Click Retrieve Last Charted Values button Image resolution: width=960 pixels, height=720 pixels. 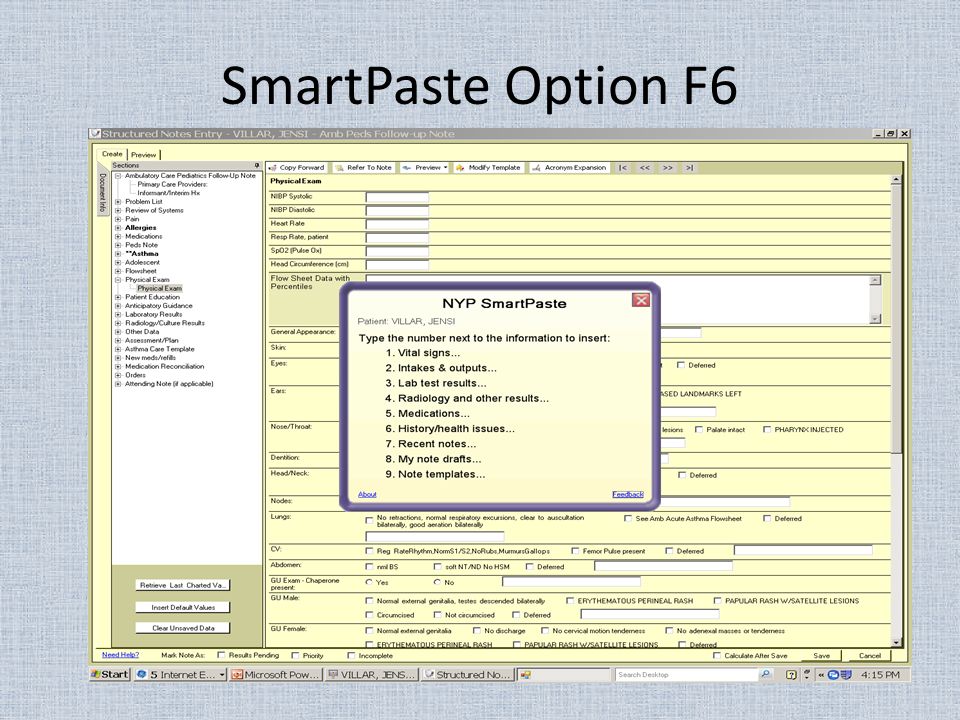tap(182, 585)
